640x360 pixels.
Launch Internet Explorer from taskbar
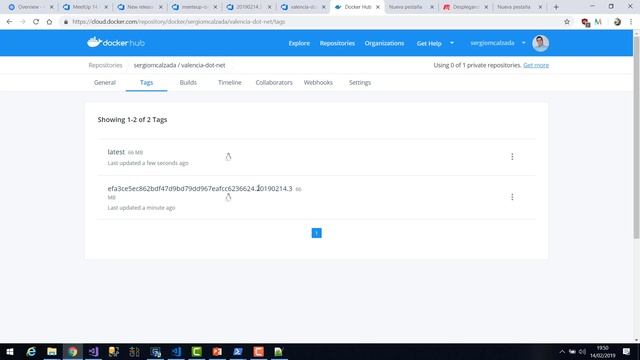[31, 351]
